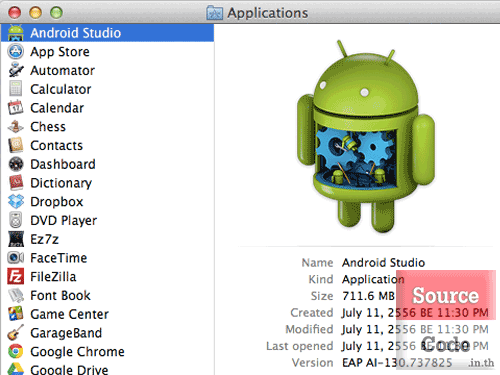Click the Ez7z icon
The width and height of the screenshot is (500, 375).
pos(16,239)
